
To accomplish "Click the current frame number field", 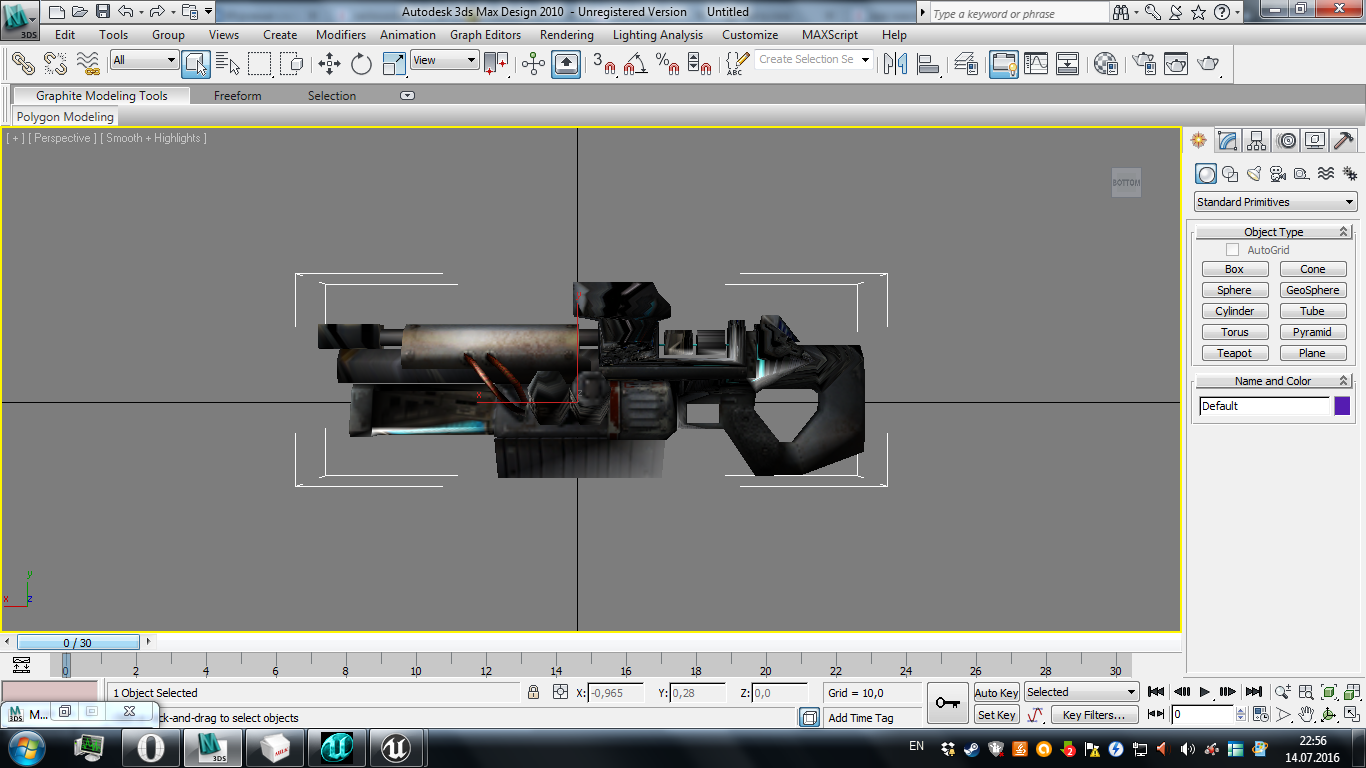I will pos(1203,715).
